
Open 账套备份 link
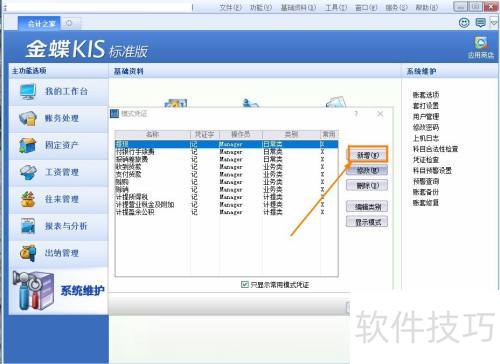tap(426, 192)
